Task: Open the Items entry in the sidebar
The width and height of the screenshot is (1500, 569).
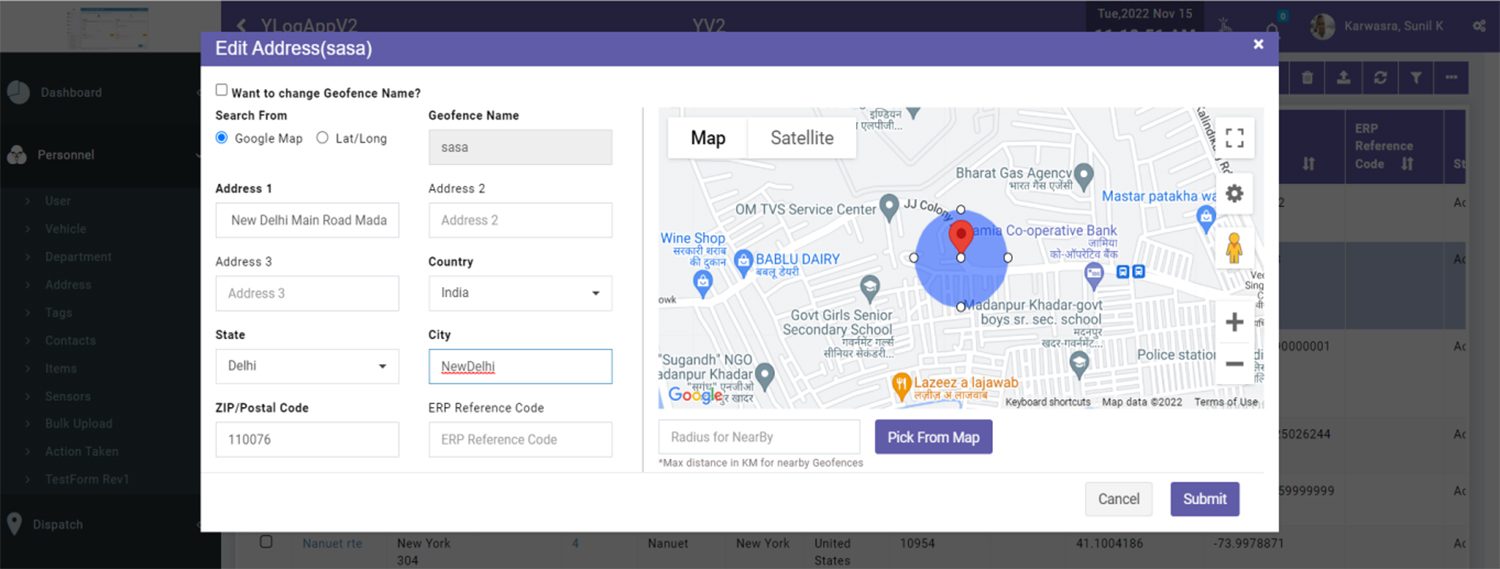Action: [x=61, y=369]
